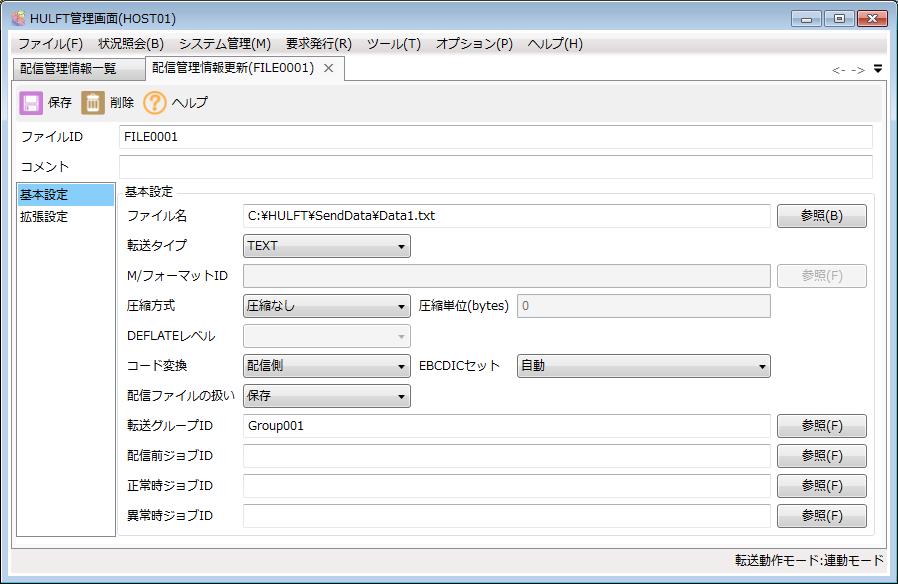Click 参照(F) button for 転送グループID
898x584 pixels.
pos(821,426)
